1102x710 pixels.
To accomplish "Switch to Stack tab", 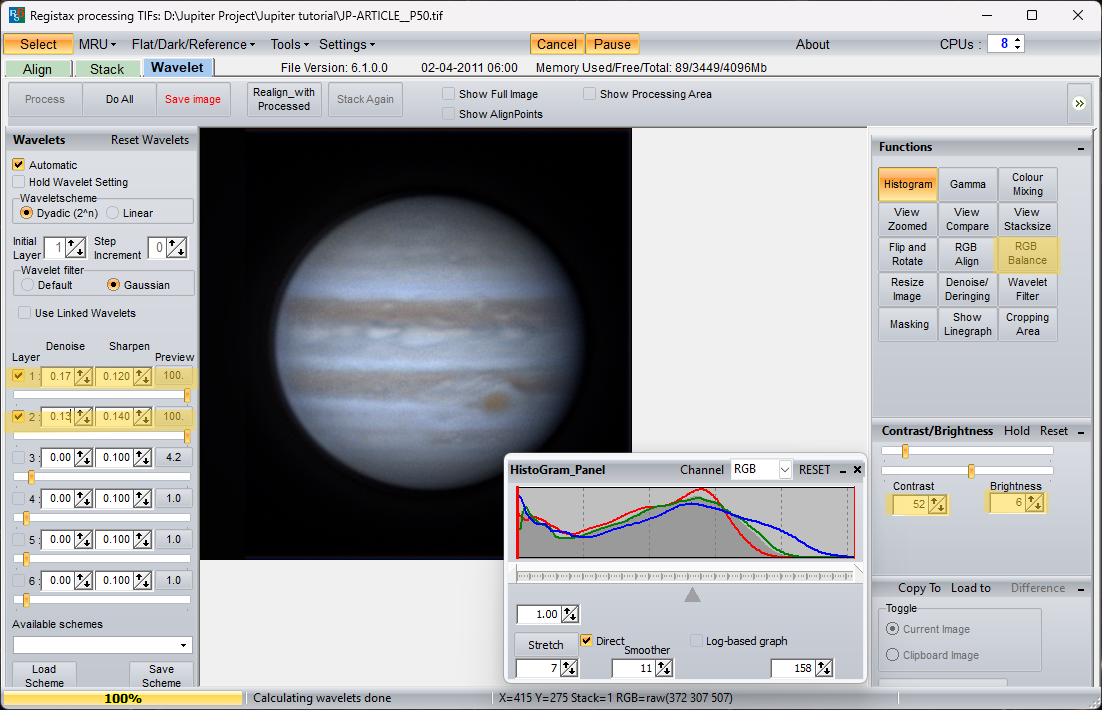I will 107,69.
